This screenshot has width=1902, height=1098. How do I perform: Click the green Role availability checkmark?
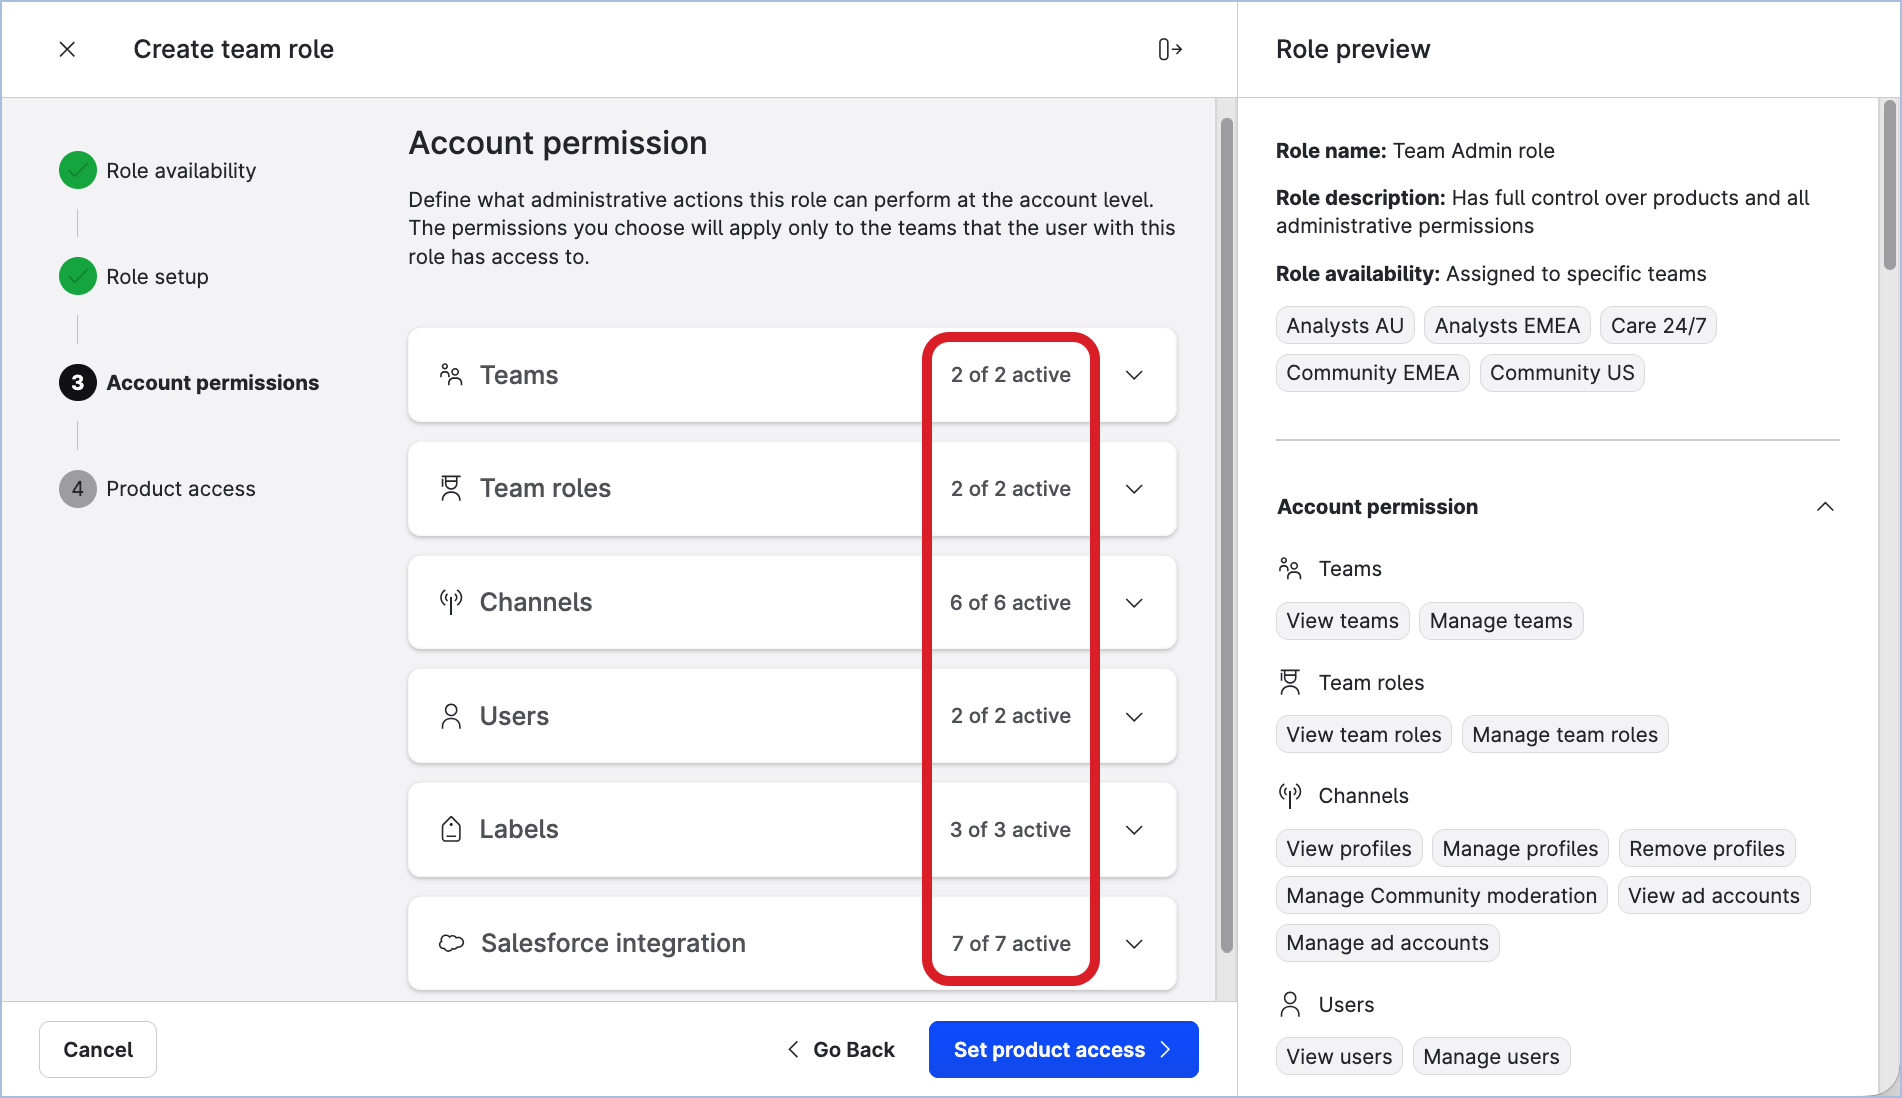point(78,171)
